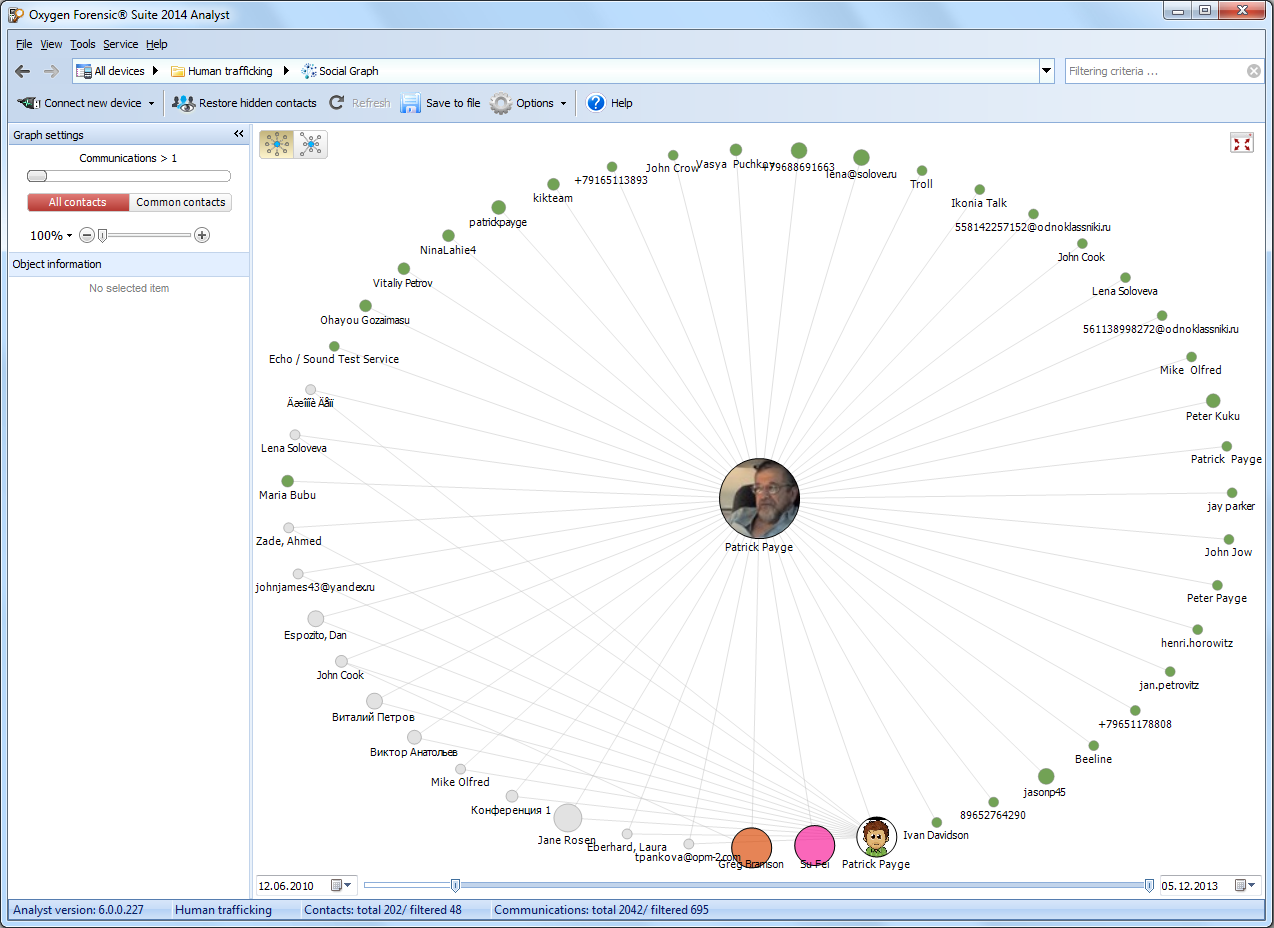Click the plus zoom-in button
Screen dimensions: 1274x928
[x=202, y=235]
